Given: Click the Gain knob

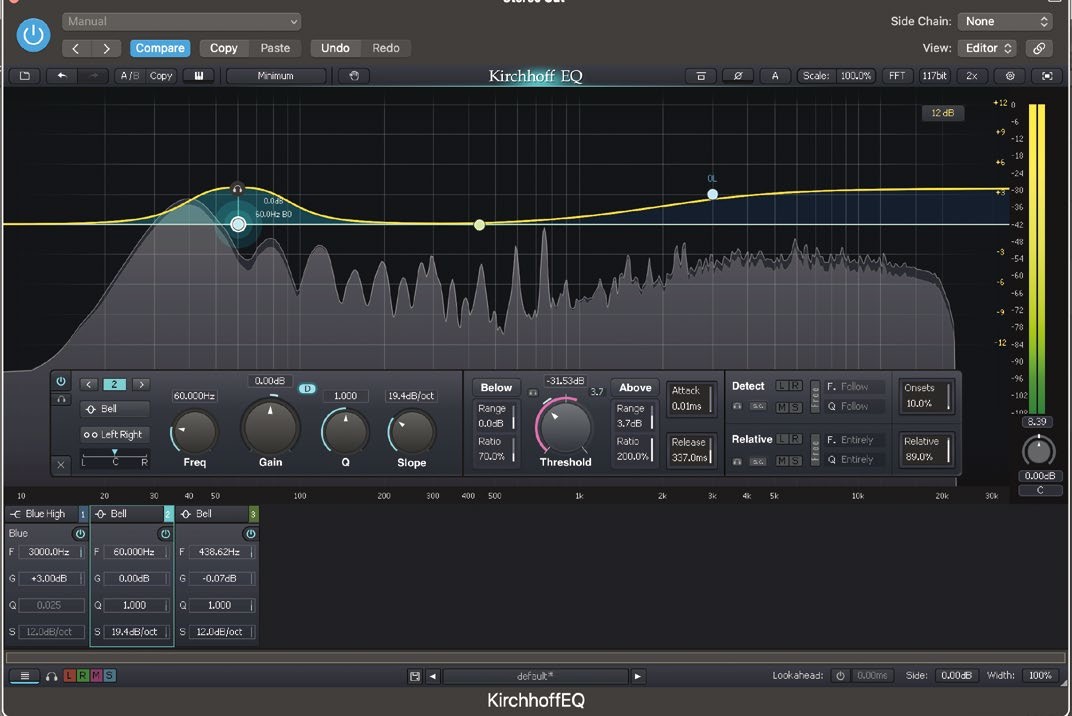Looking at the screenshot, I should point(270,427).
